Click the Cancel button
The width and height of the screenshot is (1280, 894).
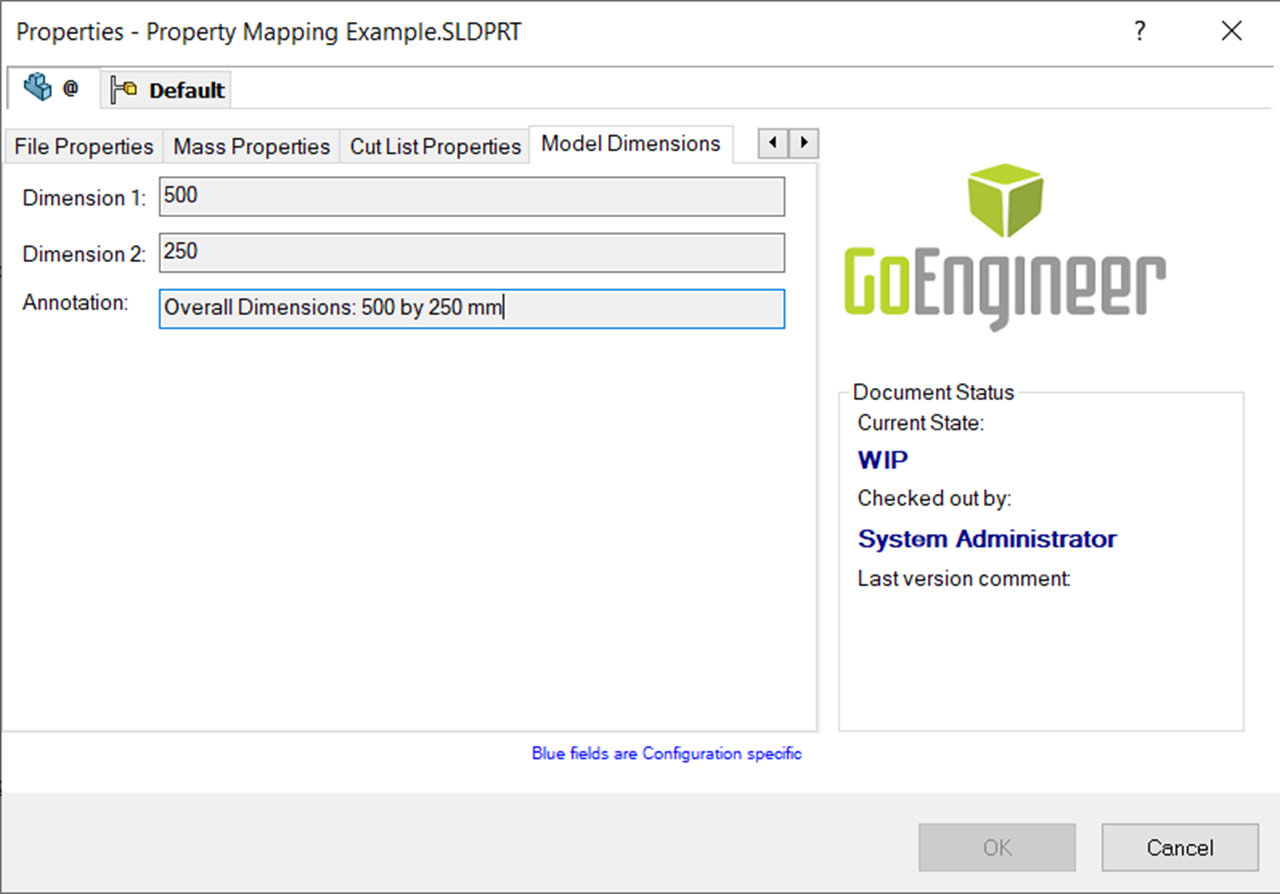[x=1180, y=848]
